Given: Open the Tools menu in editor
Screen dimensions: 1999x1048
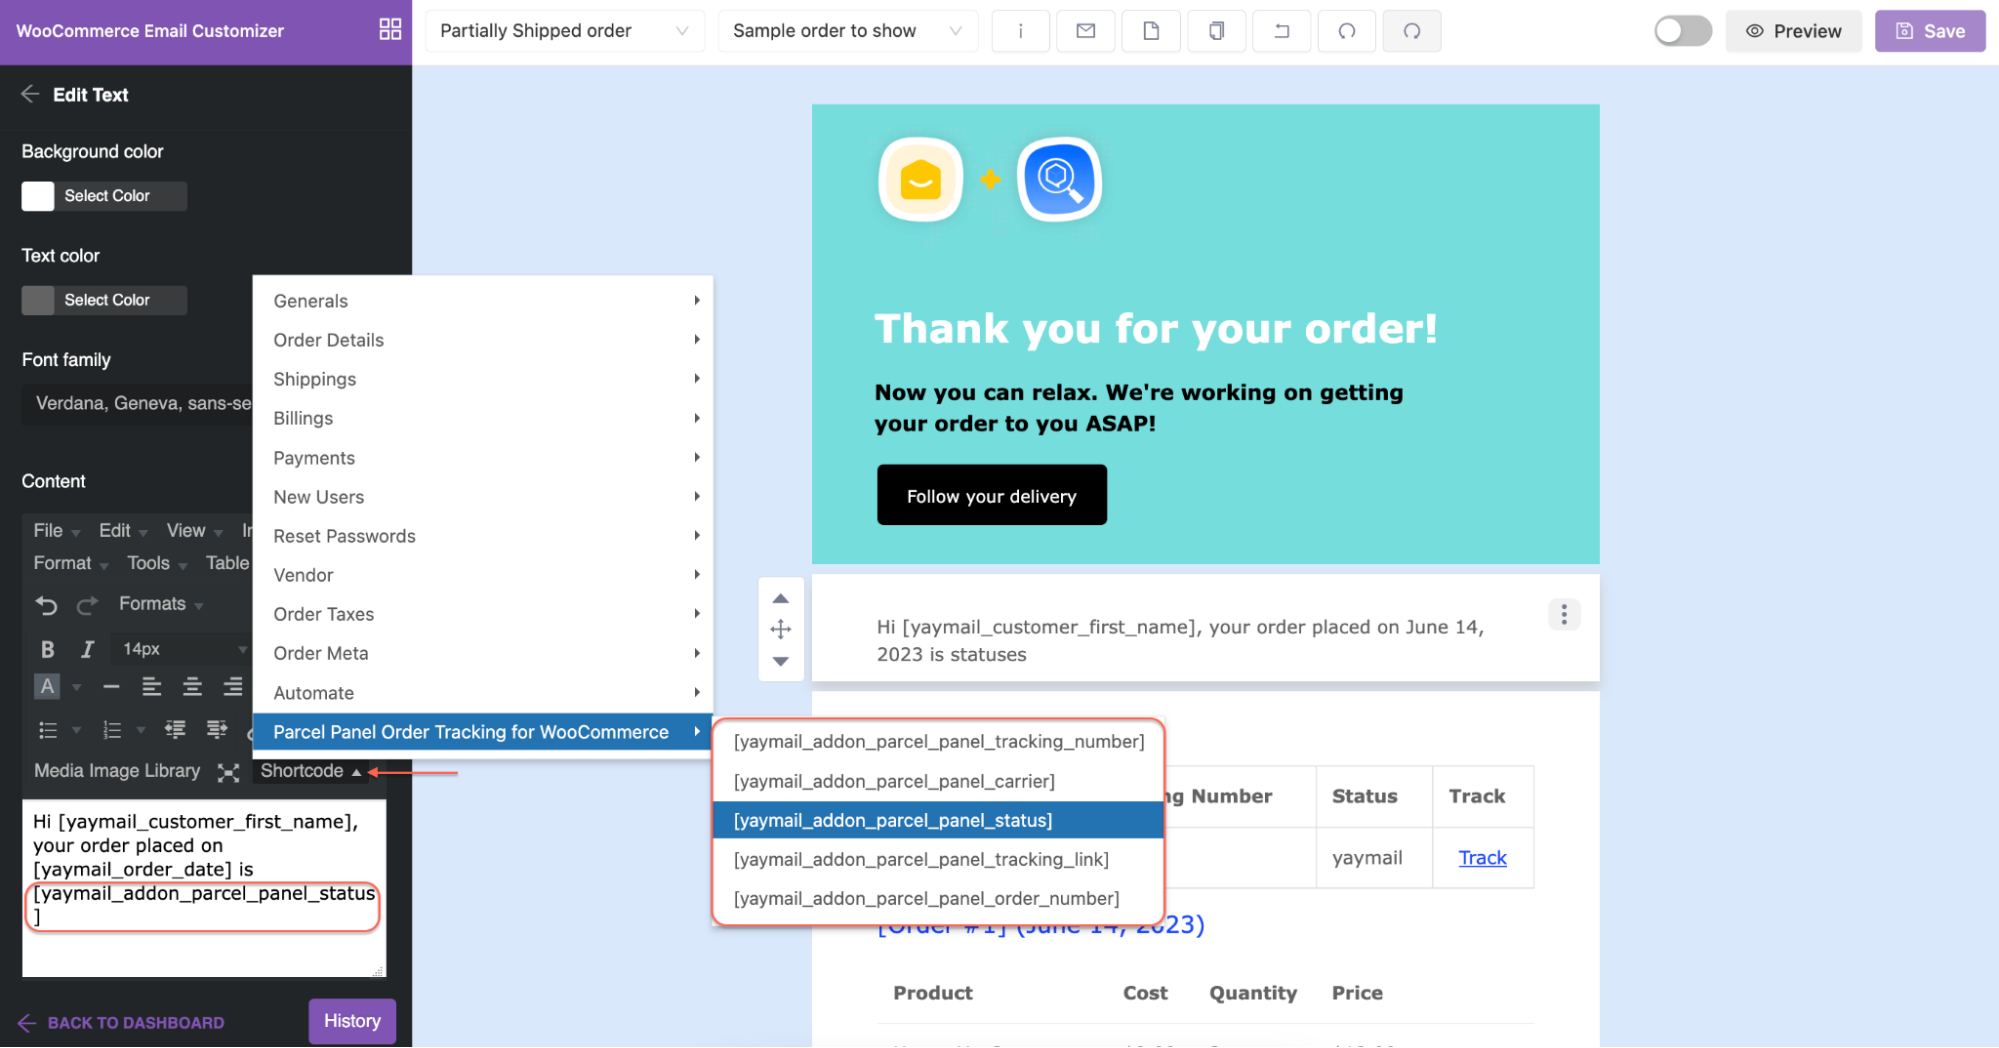Looking at the screenshot, I should [x=157, y=563].
